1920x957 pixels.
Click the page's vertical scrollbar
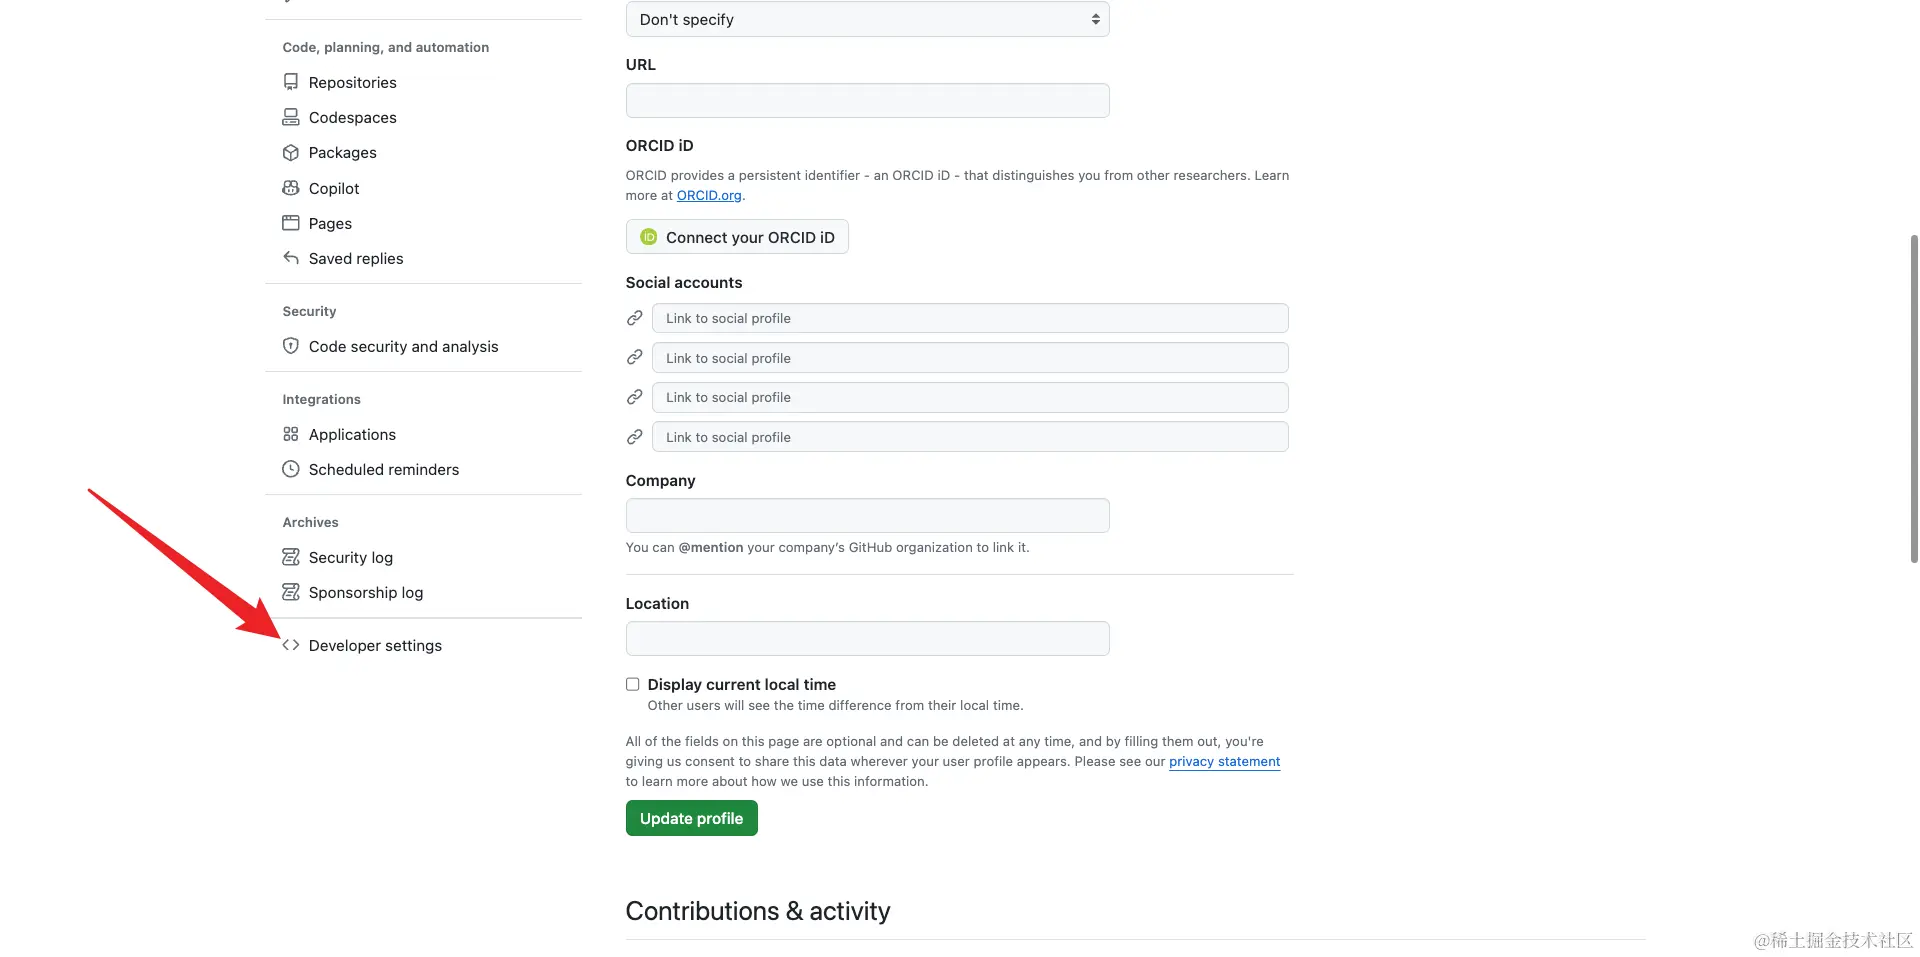pos(1914,400)
